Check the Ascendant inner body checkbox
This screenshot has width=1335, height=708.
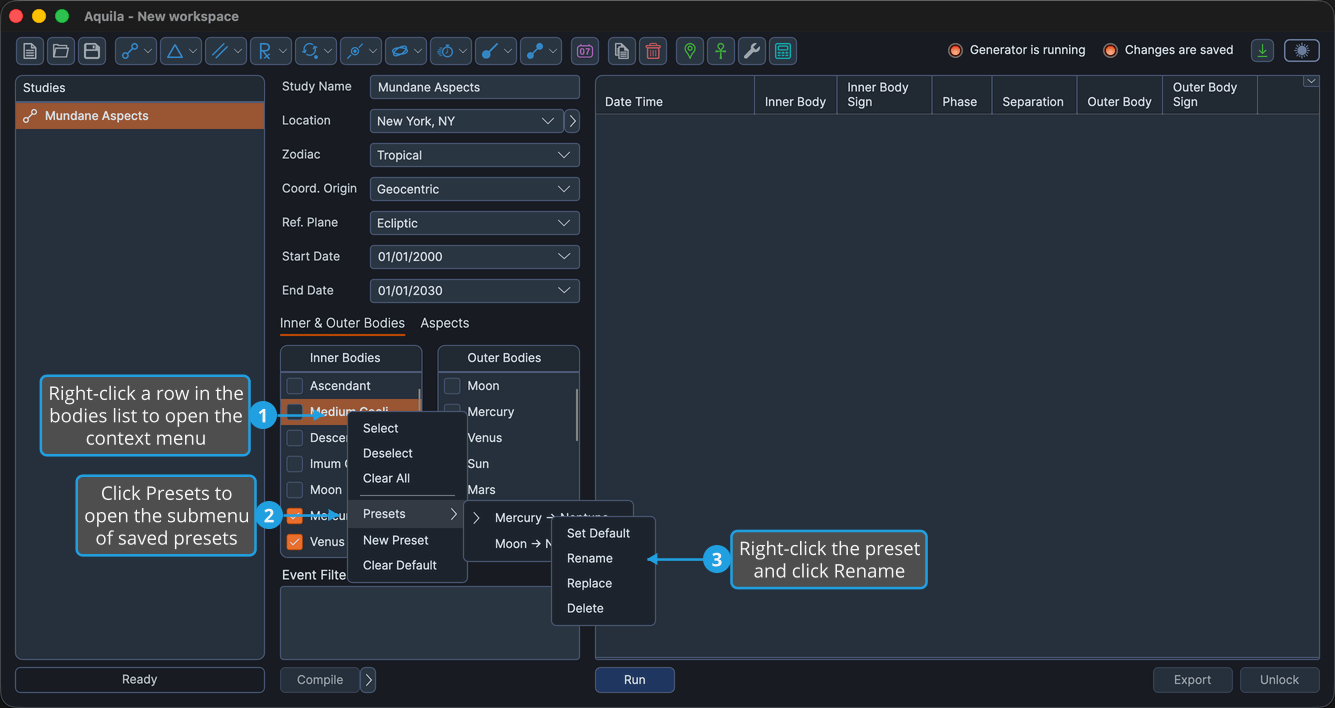(295, 386)
